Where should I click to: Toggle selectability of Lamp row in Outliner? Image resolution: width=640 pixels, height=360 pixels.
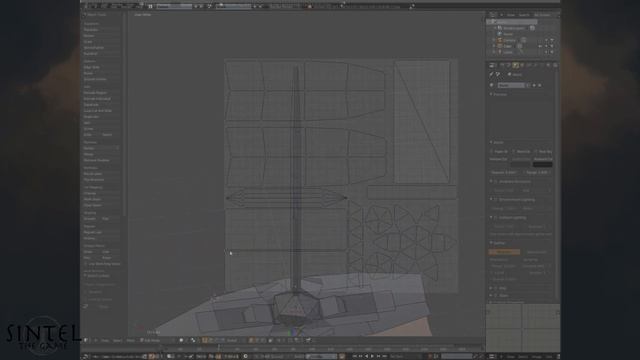[547, 52]
